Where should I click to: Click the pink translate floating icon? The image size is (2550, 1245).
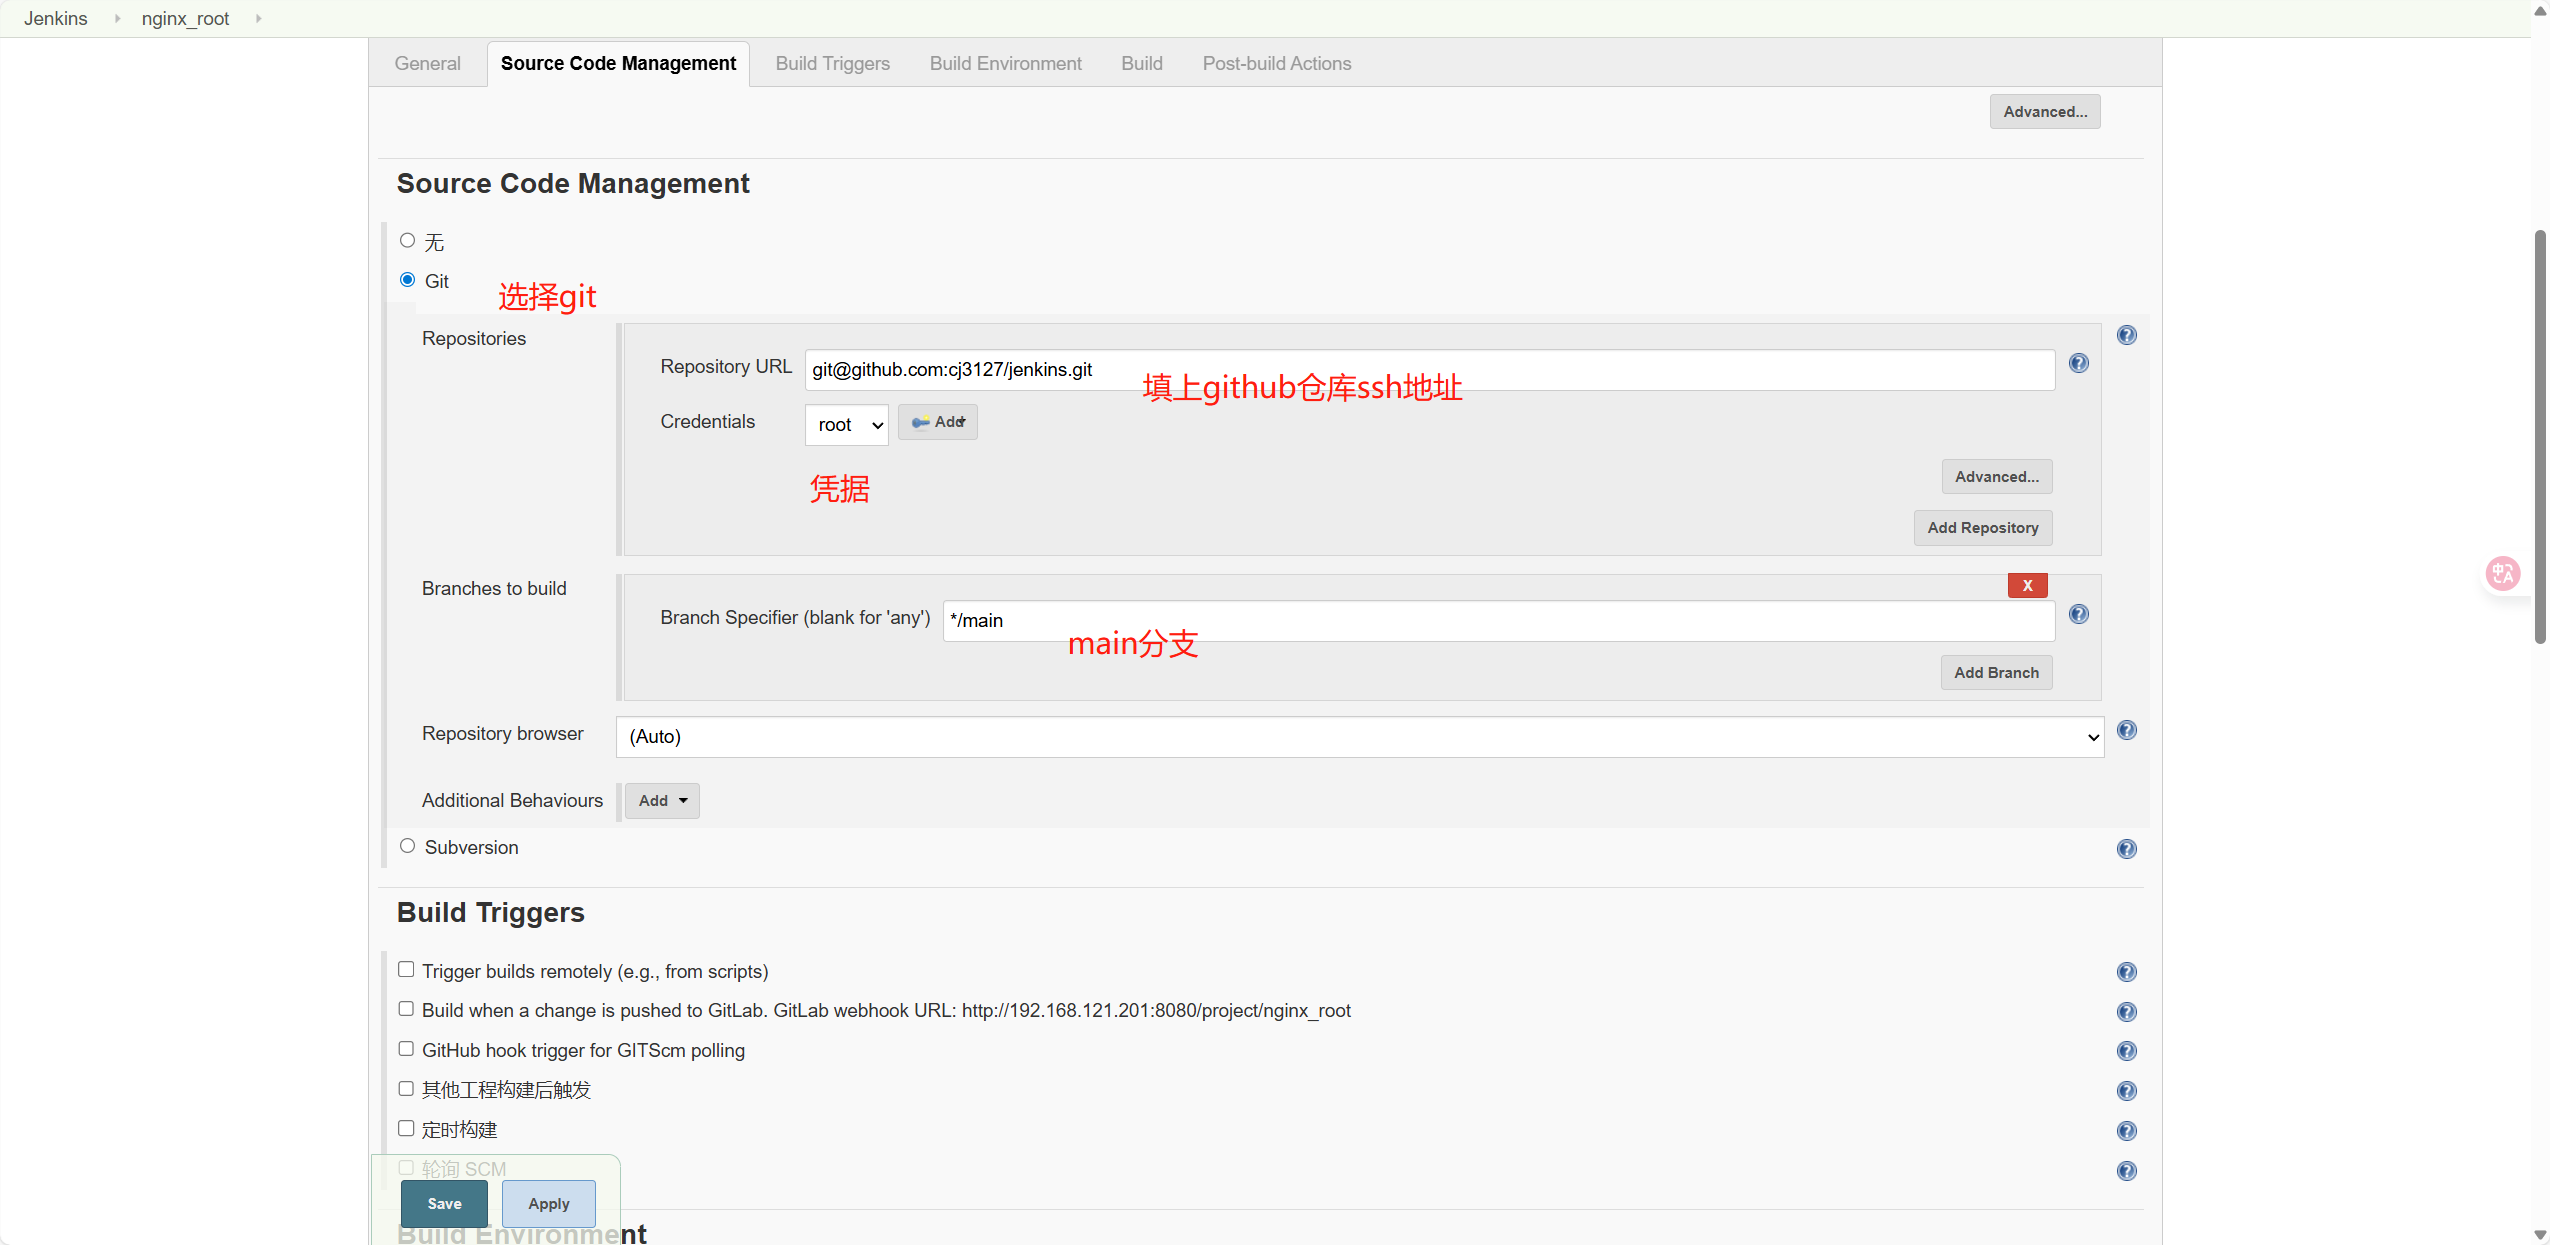click(x=2502, y=574)
